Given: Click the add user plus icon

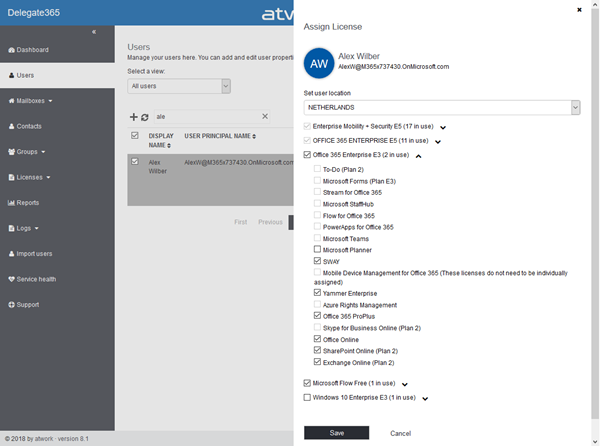Looking at the screenshot, I should pyautogui.click(x=133, y=117).
